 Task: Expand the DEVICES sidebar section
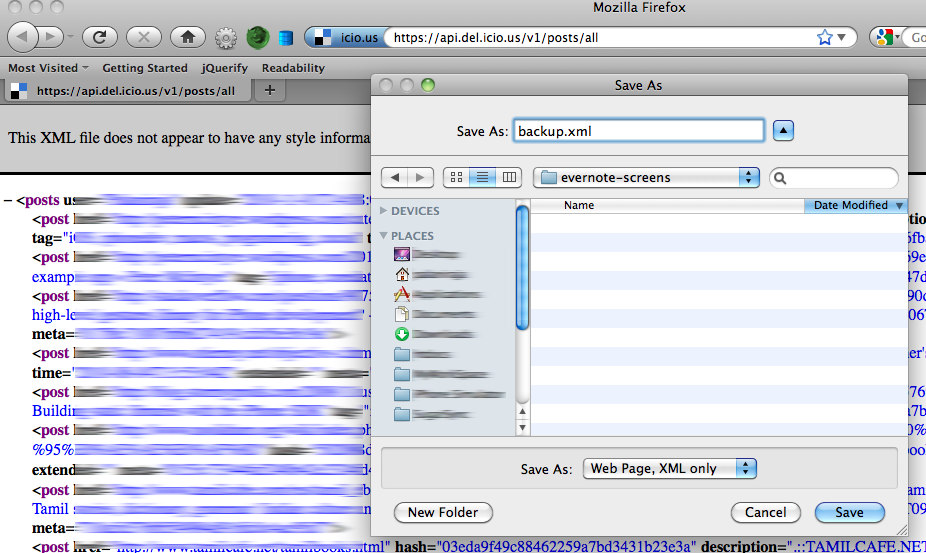click(384, 210)
